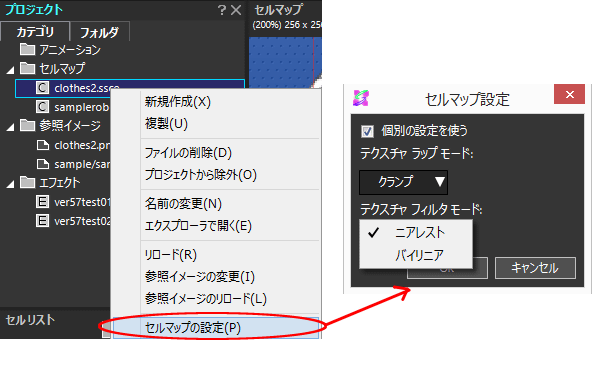Screen dimensions: 600x380
Task: Select the samplerob cellmap item
Action: tap(81, 107)
